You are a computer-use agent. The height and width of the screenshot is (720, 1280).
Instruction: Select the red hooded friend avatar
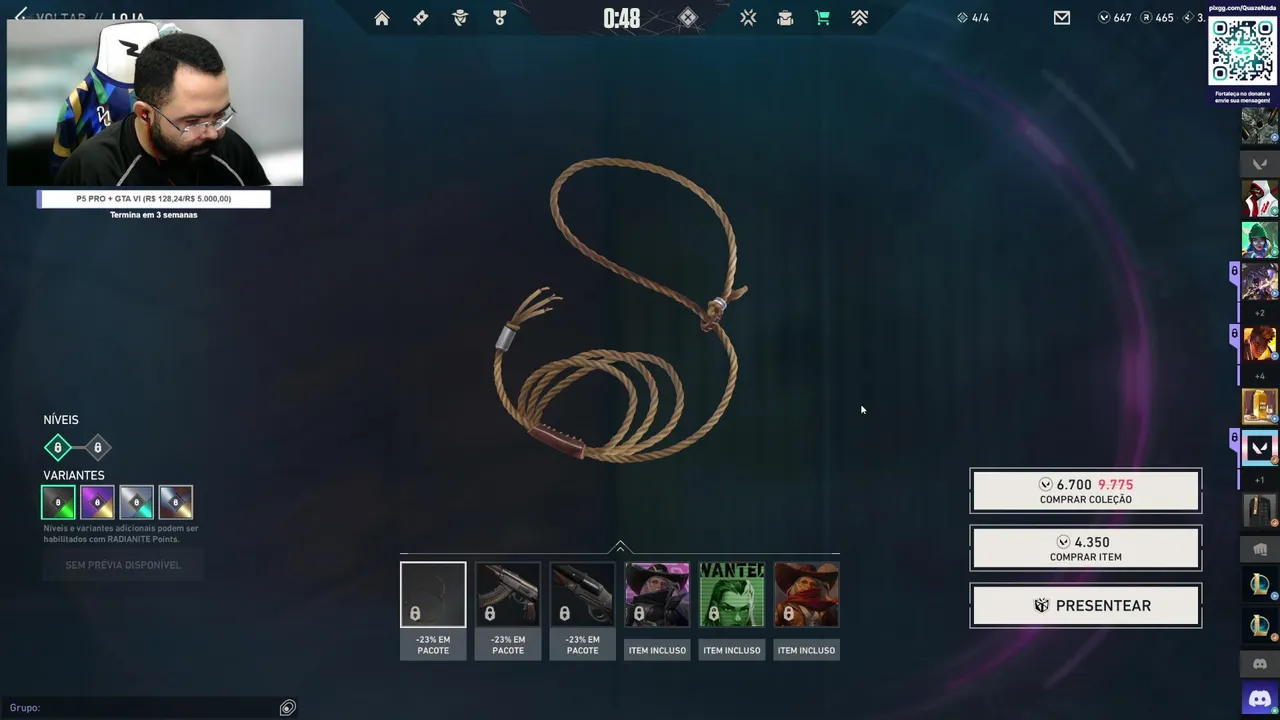tap(1260, 199)
